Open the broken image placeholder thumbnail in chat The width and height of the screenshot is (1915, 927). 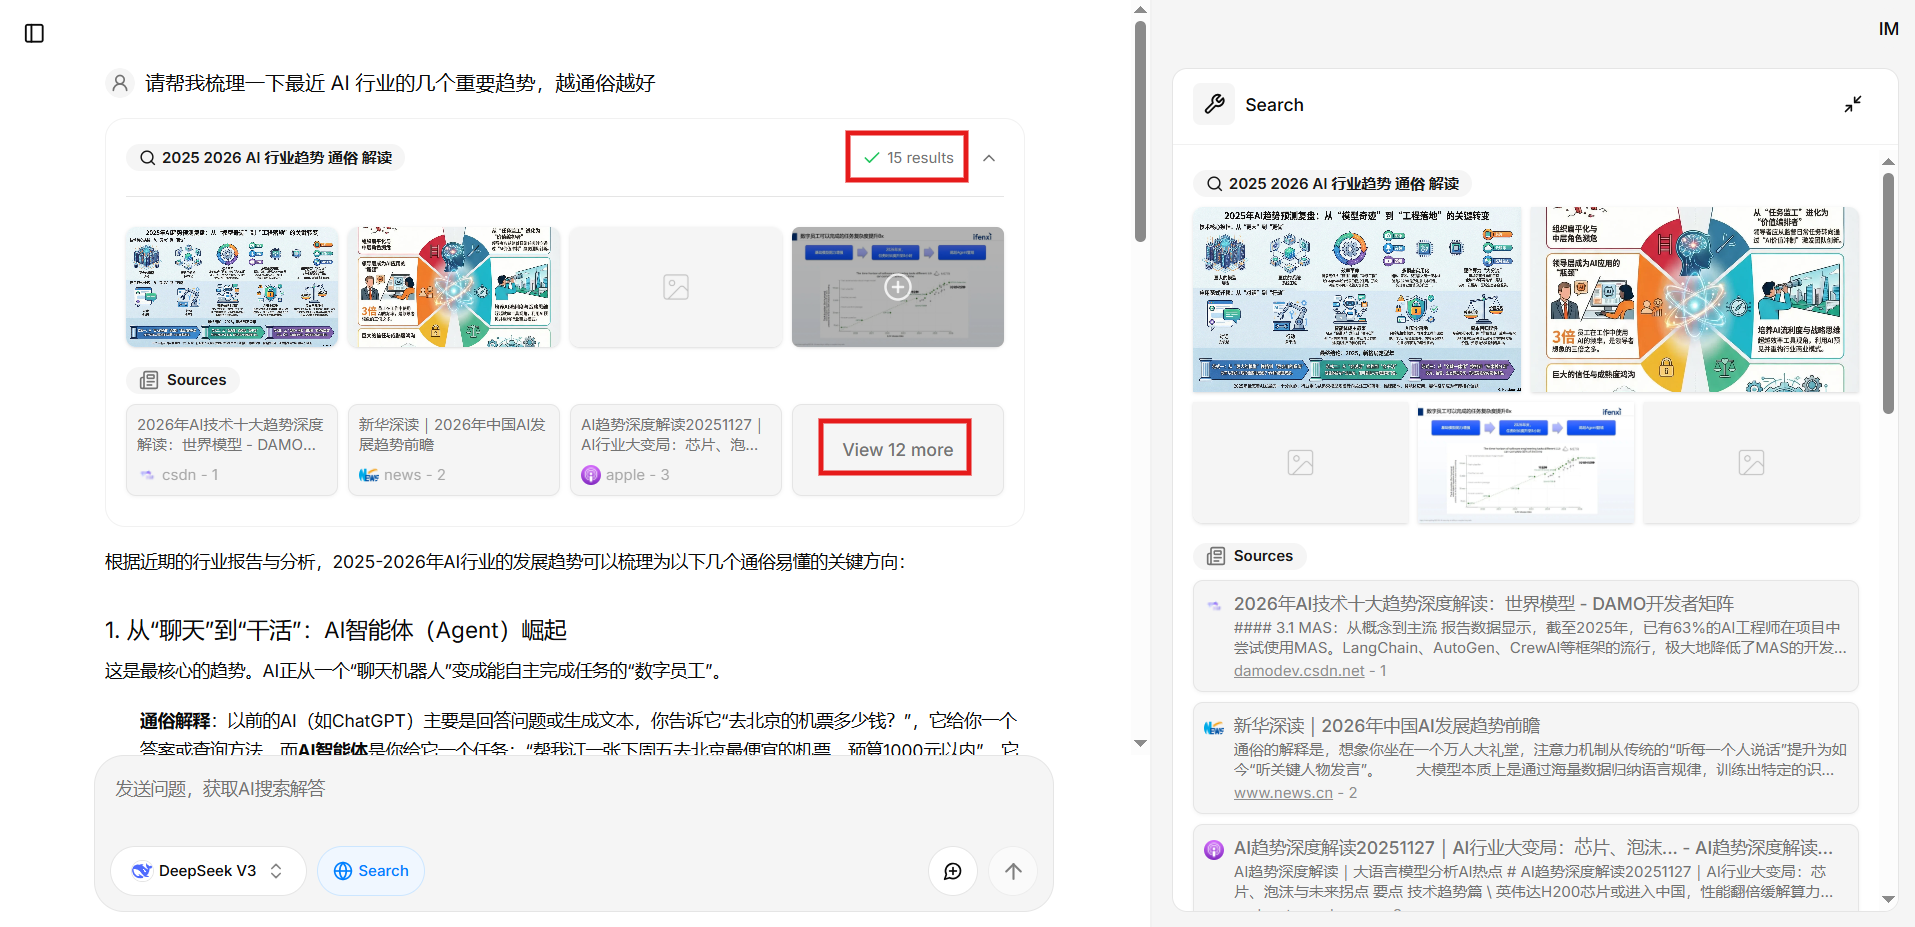coord(676,287)
